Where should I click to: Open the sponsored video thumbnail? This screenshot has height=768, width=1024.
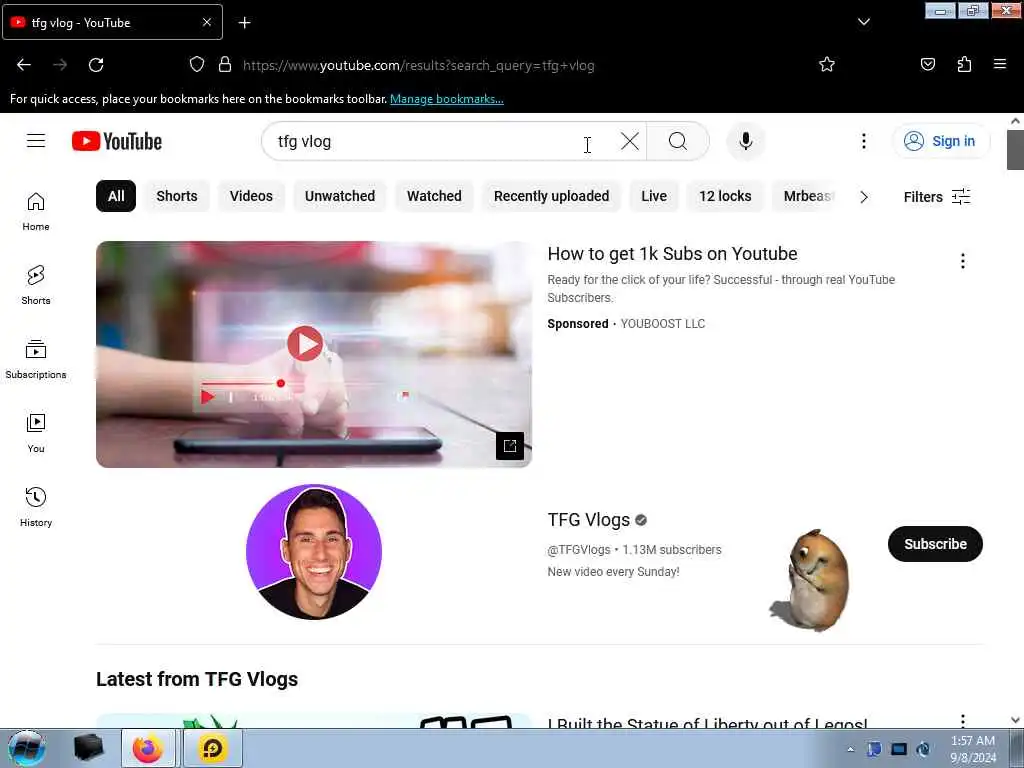pos(313,354)
